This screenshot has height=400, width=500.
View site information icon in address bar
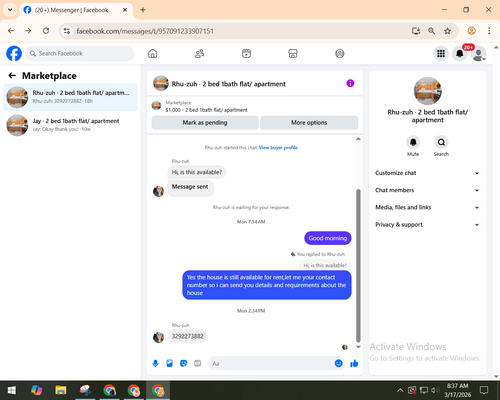pos(67,31)
